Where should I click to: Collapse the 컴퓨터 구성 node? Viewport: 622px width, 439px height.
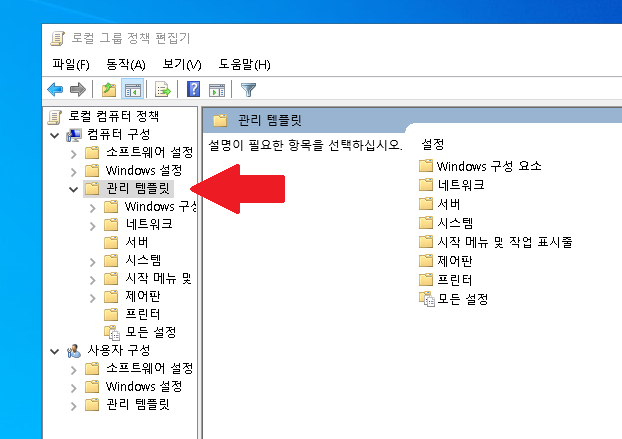(x=55, y=136)
